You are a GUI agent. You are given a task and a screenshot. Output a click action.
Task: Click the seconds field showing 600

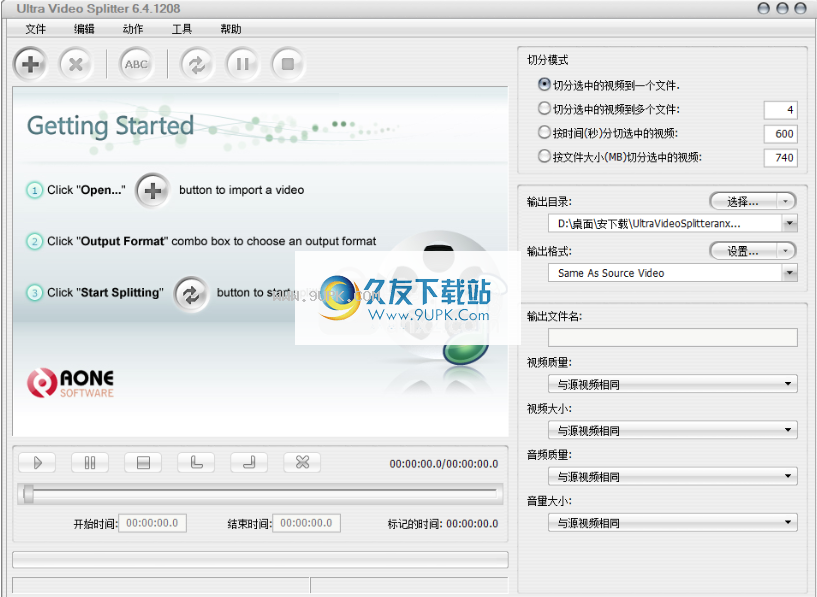point(780,133)
